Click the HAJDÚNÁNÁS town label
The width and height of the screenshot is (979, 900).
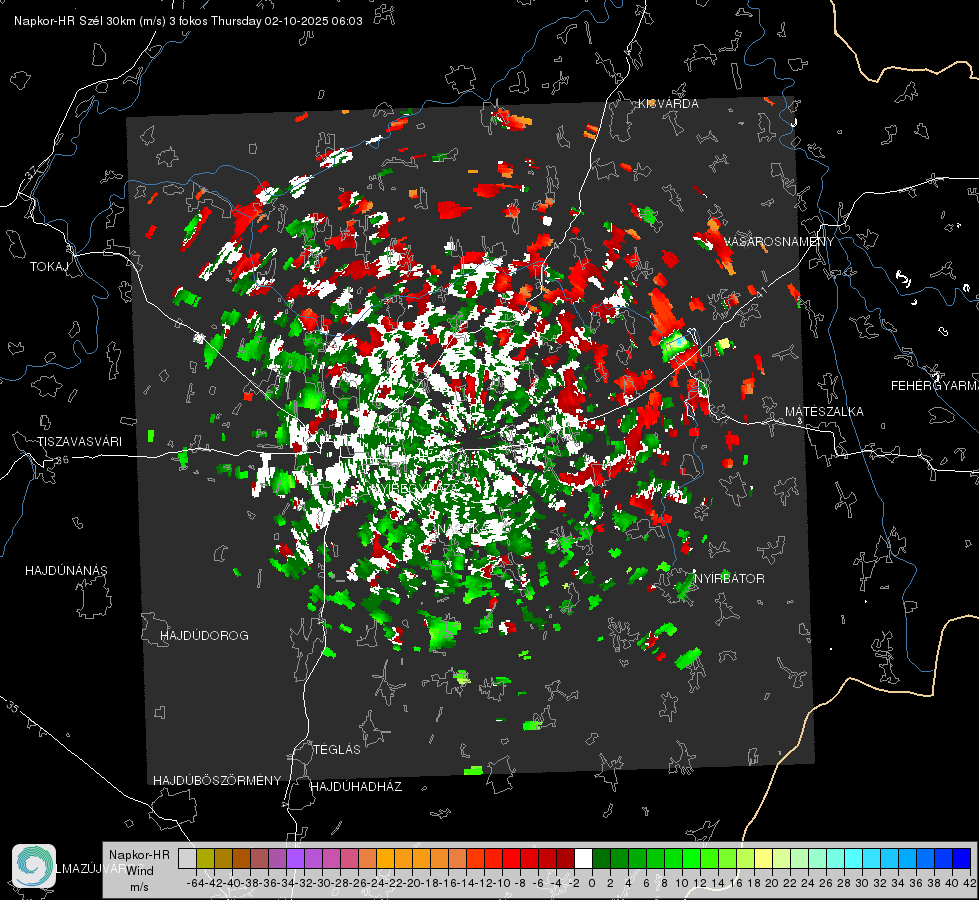click(66, 570)
